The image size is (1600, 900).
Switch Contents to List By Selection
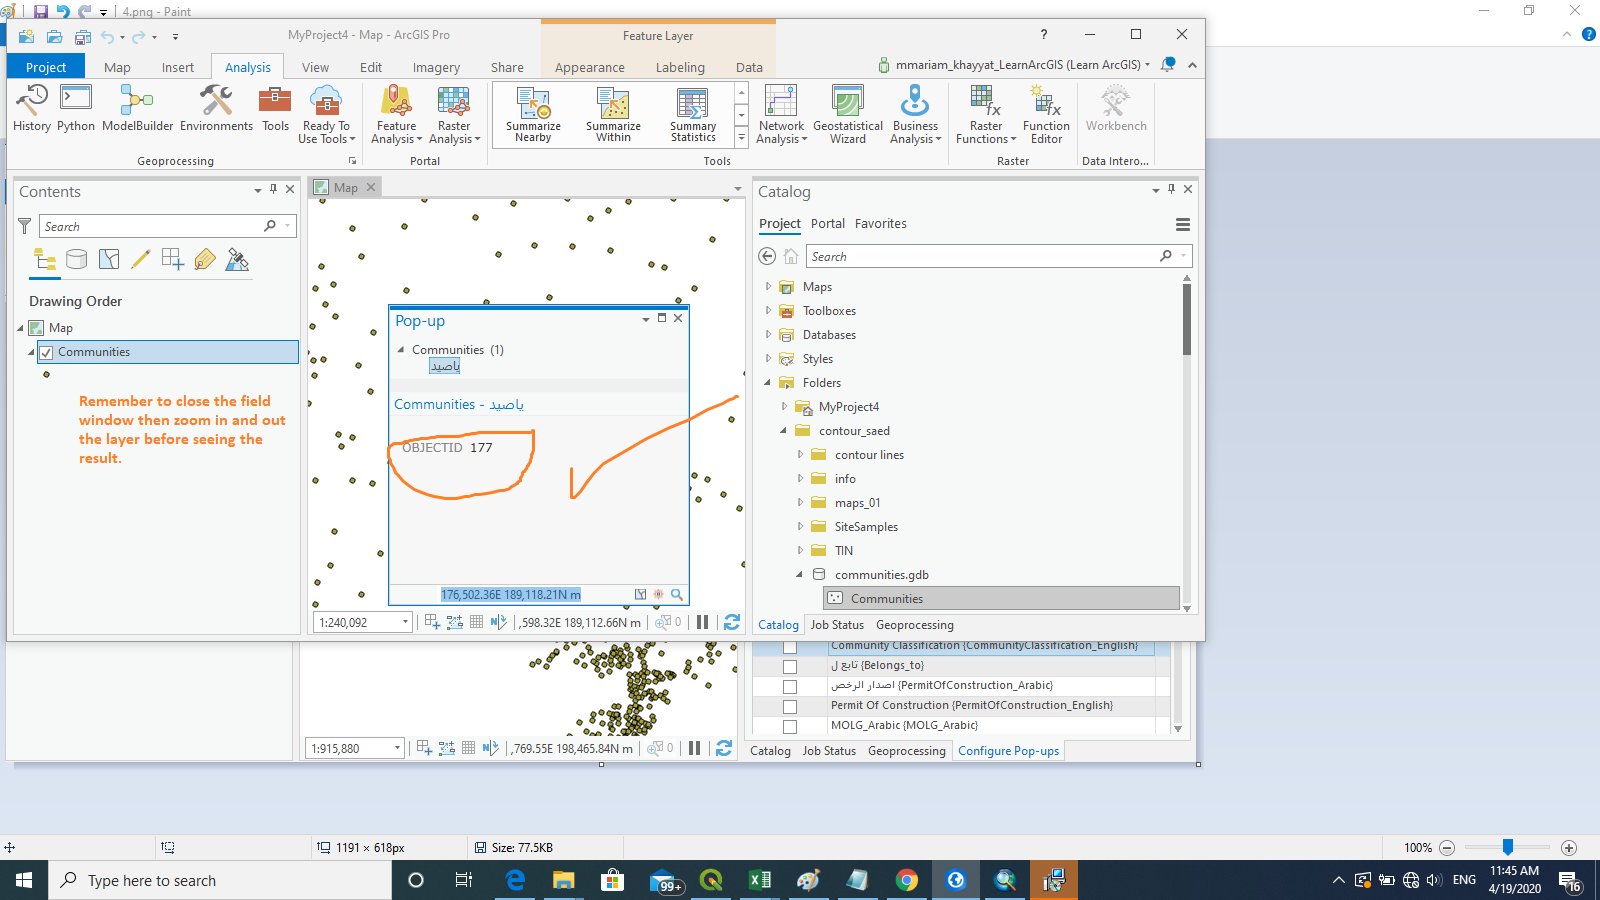pyautogui.click(x=109, y=260)
